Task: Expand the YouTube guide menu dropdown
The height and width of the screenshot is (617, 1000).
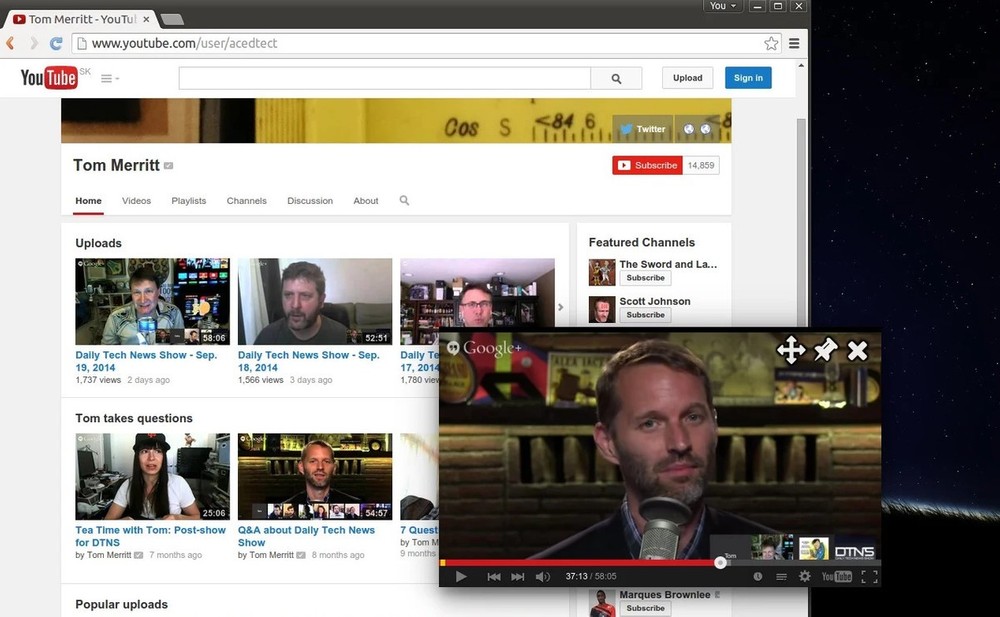Action: tap(110, 78)
